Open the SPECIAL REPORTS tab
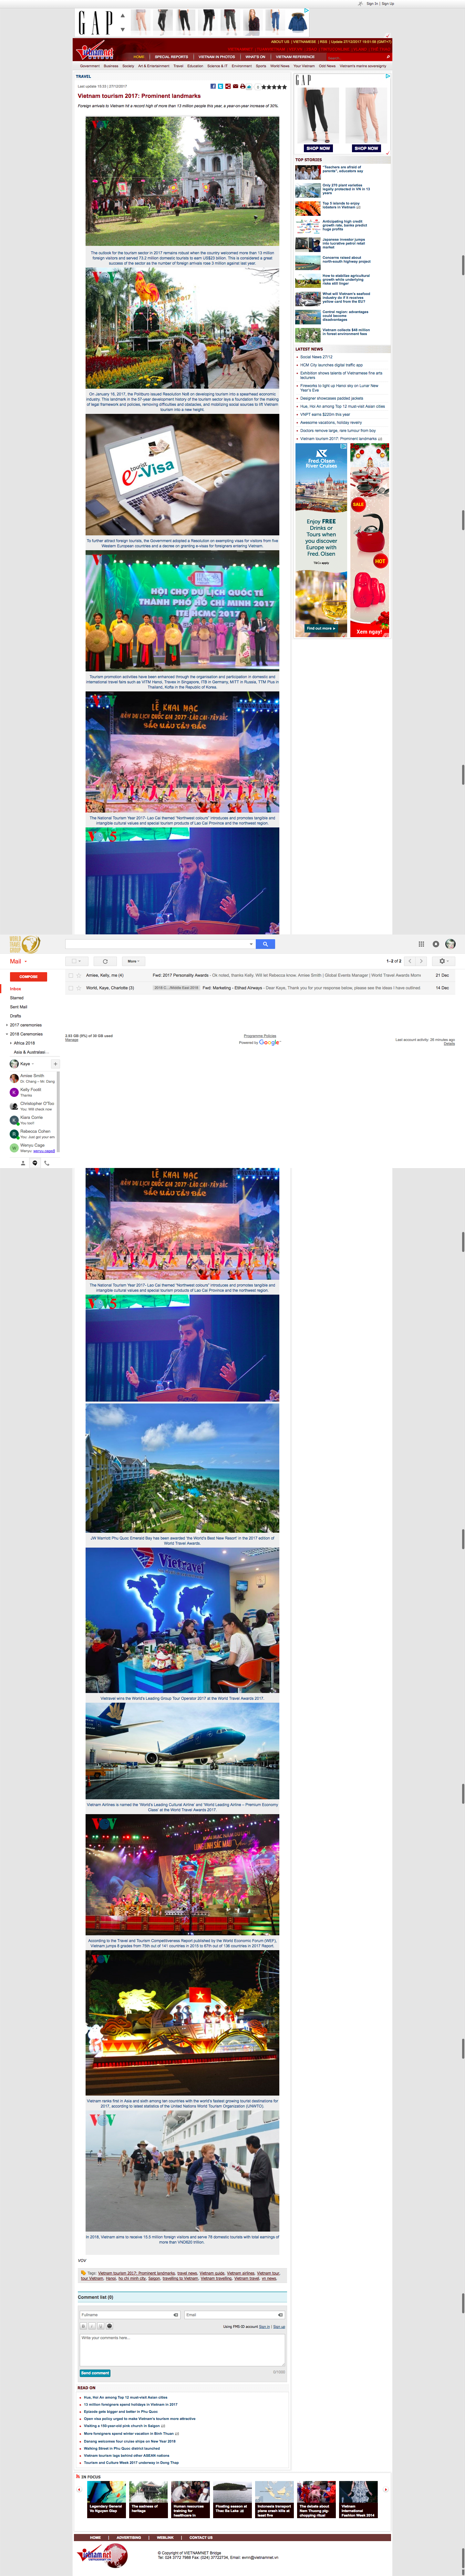 tap(171, 57)
